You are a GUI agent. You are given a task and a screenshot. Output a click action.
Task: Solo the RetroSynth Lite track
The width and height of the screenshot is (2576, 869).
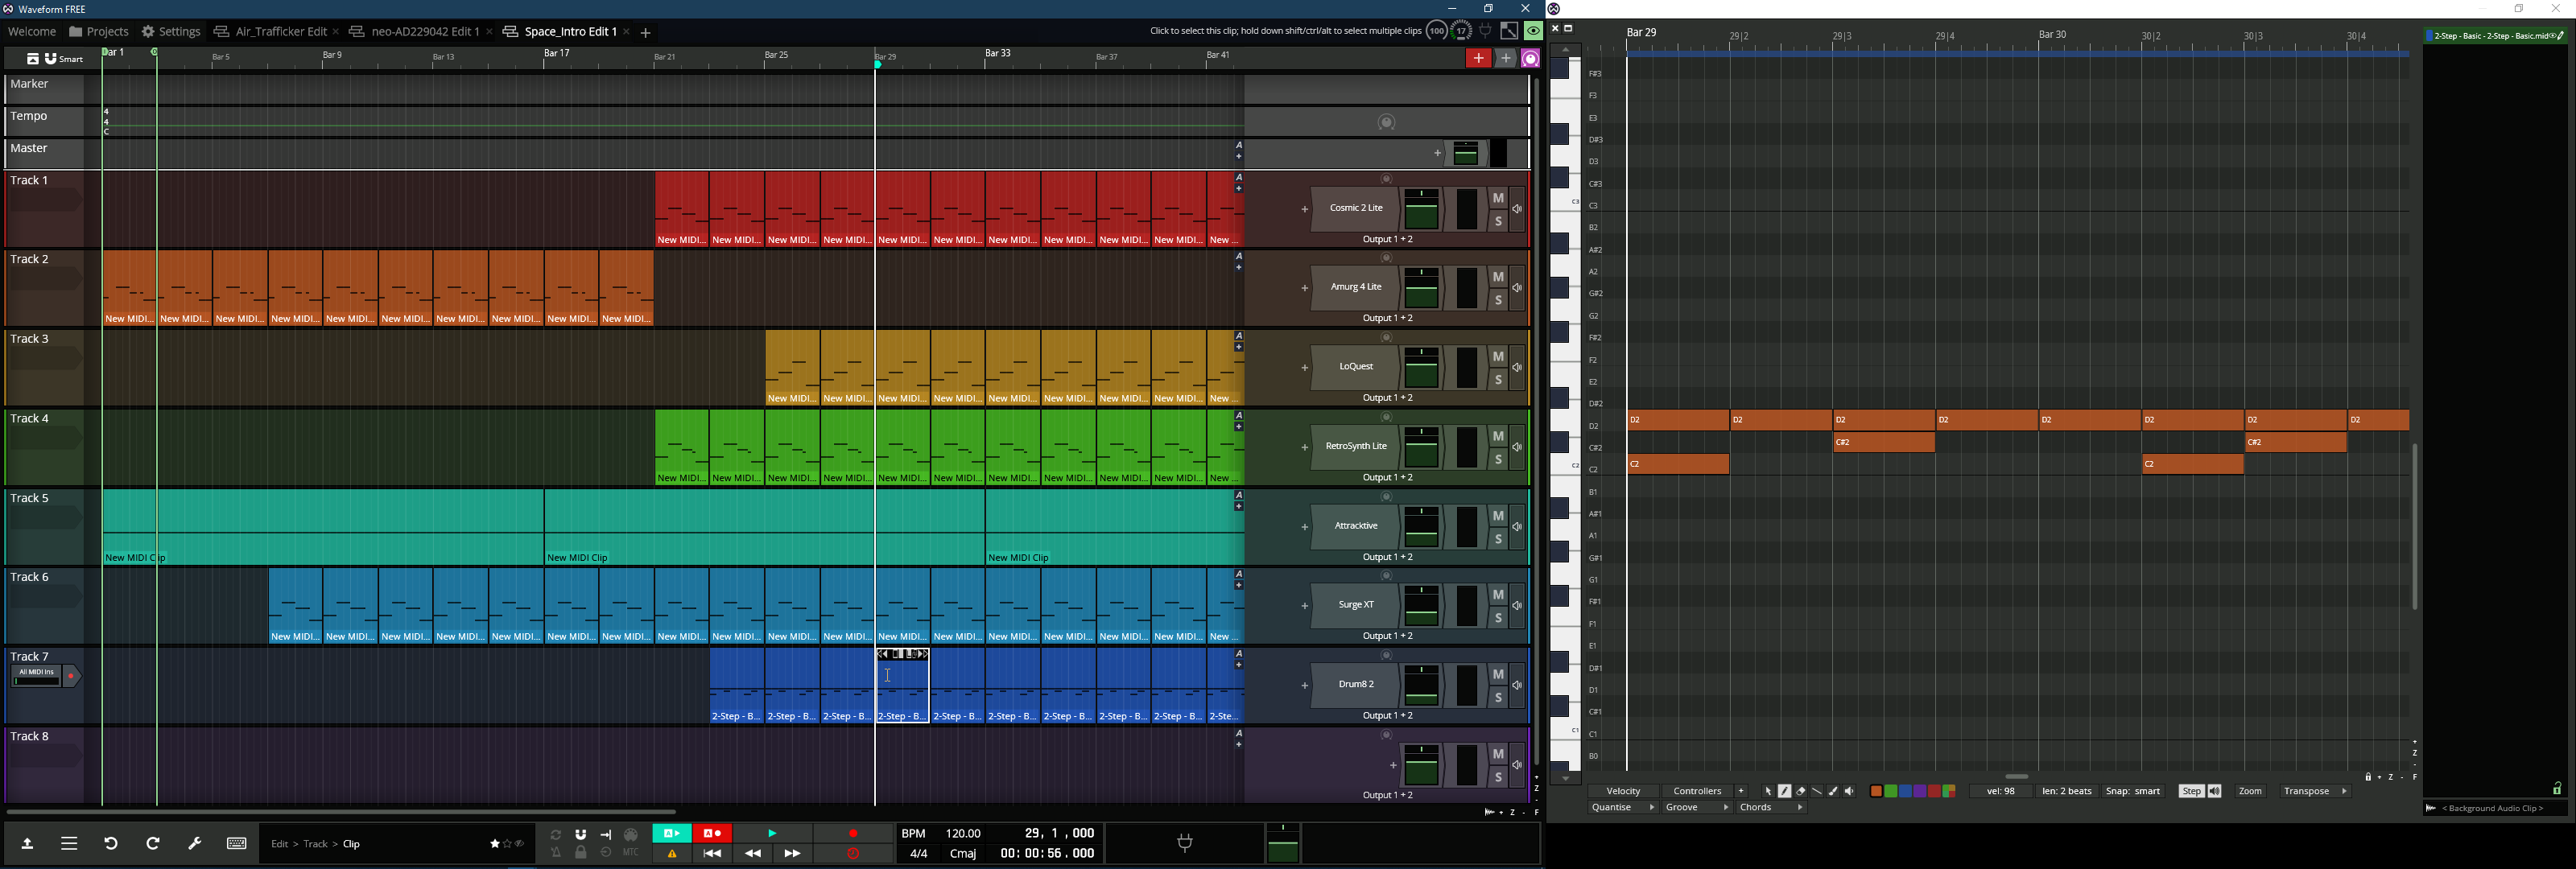[x=1498, y=460]
